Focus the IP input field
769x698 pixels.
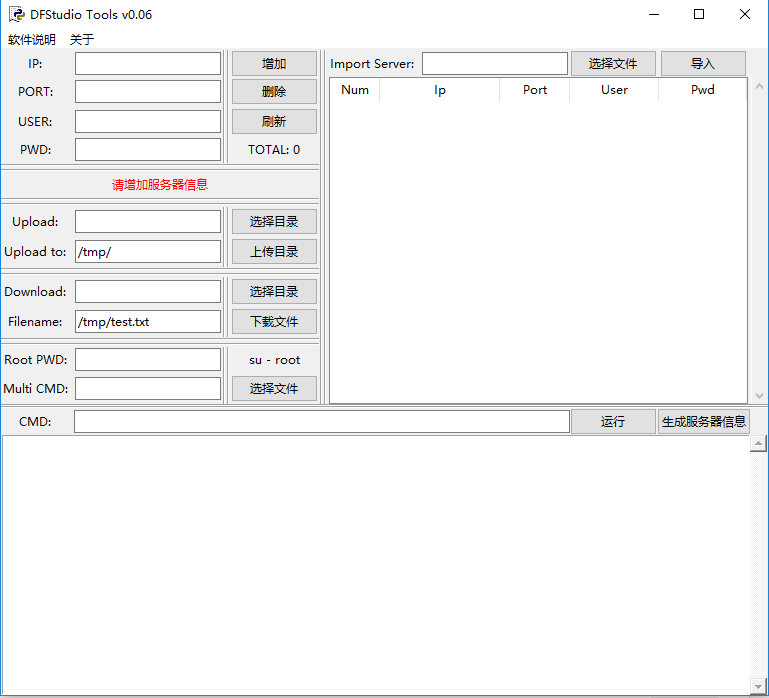[x=148, y=64]
